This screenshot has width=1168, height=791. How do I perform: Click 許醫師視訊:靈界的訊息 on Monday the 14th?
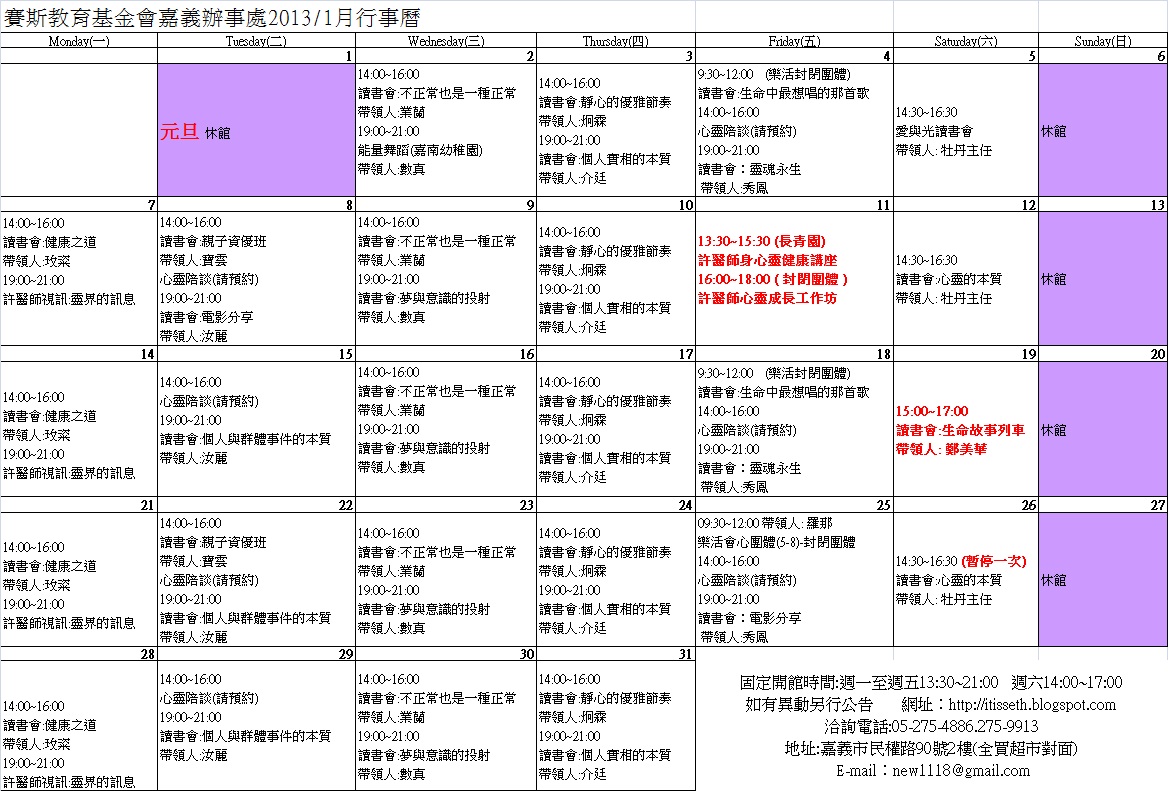coord(69,473)
